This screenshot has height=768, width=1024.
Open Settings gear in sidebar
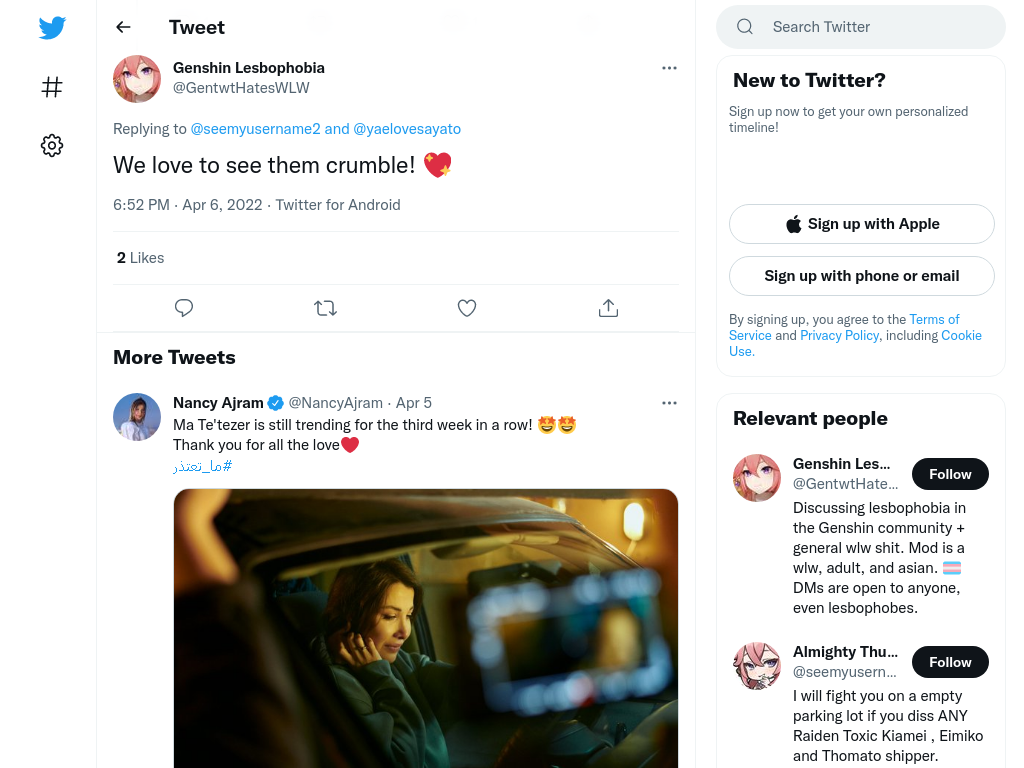tap(52, 145)
